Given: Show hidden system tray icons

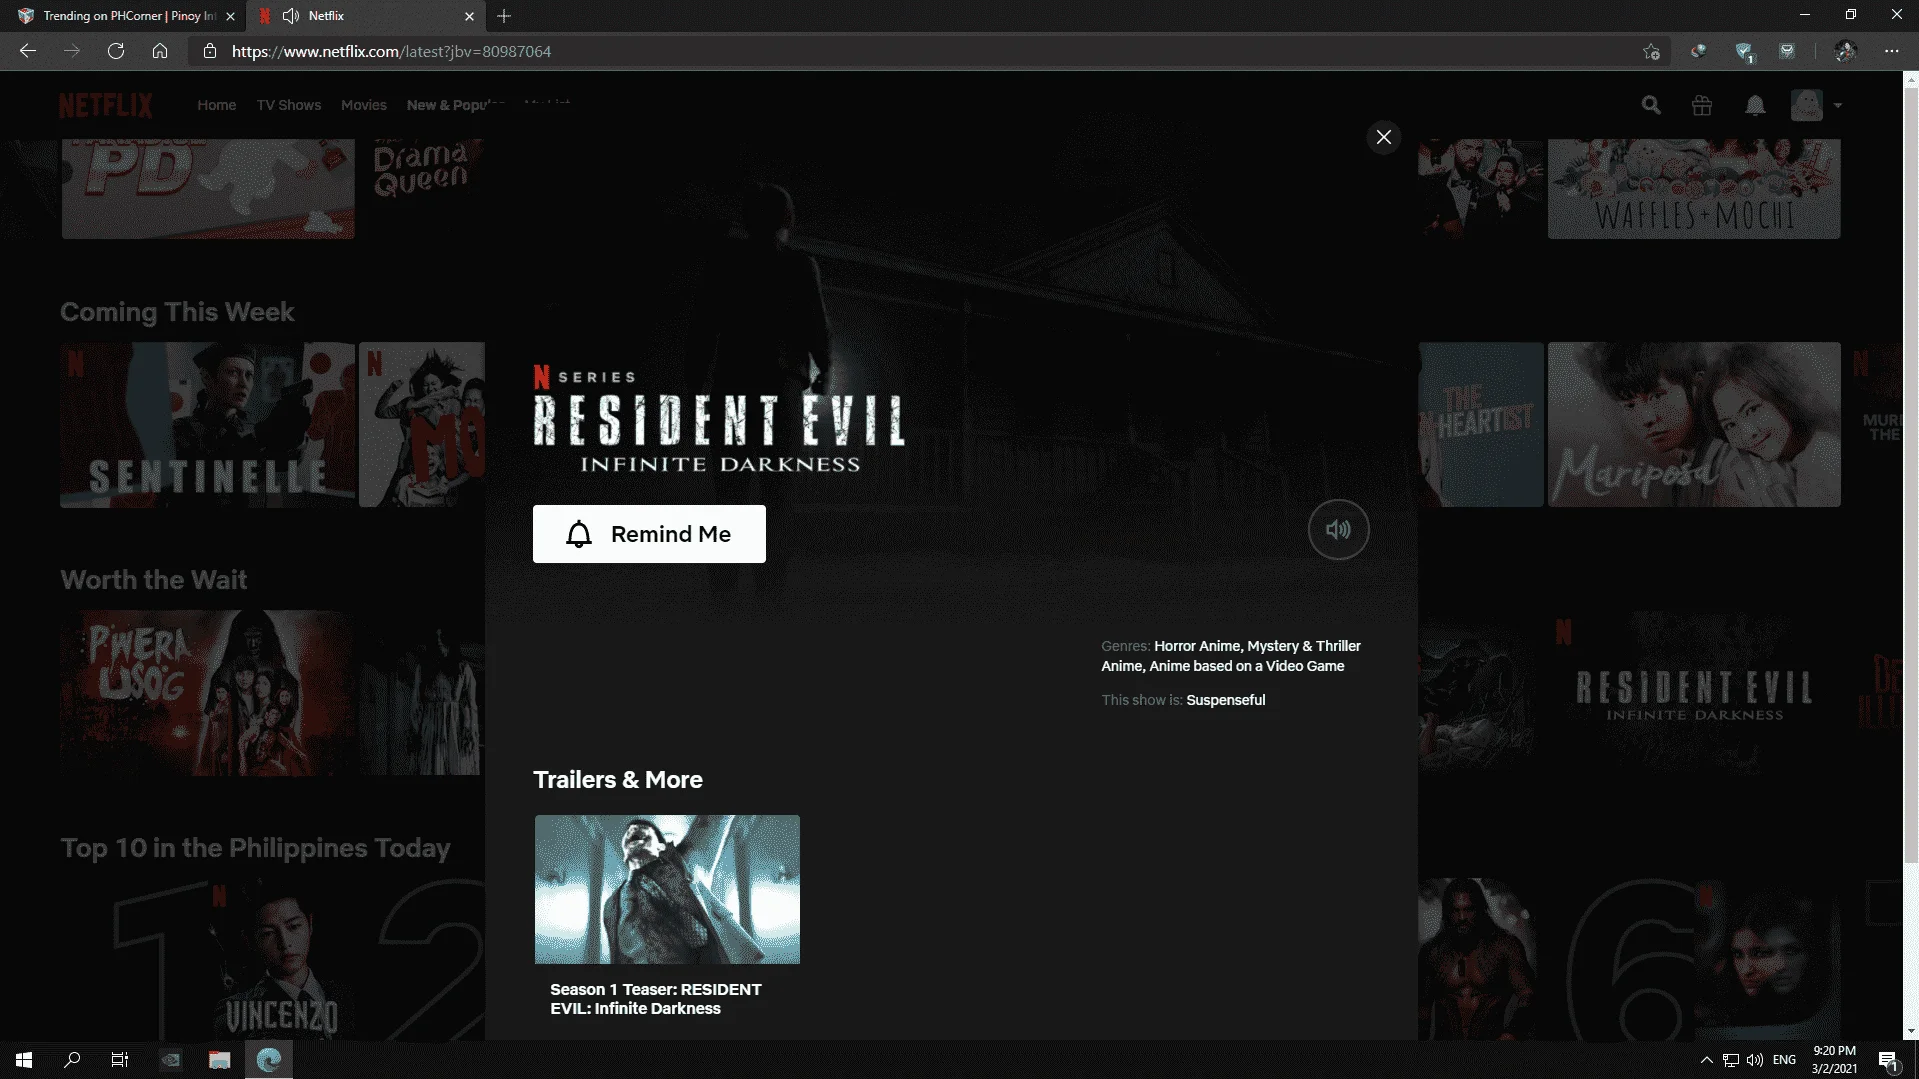Looking at the screenshot, I should tap(1706, 1060).
